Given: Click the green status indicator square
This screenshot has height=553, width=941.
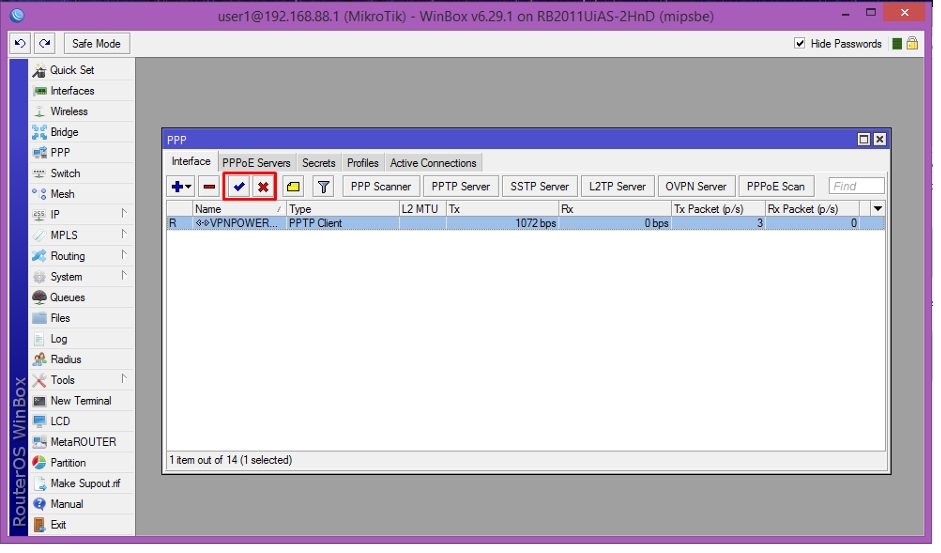Looking at the screenshot, I should click(x=897, y=44).
